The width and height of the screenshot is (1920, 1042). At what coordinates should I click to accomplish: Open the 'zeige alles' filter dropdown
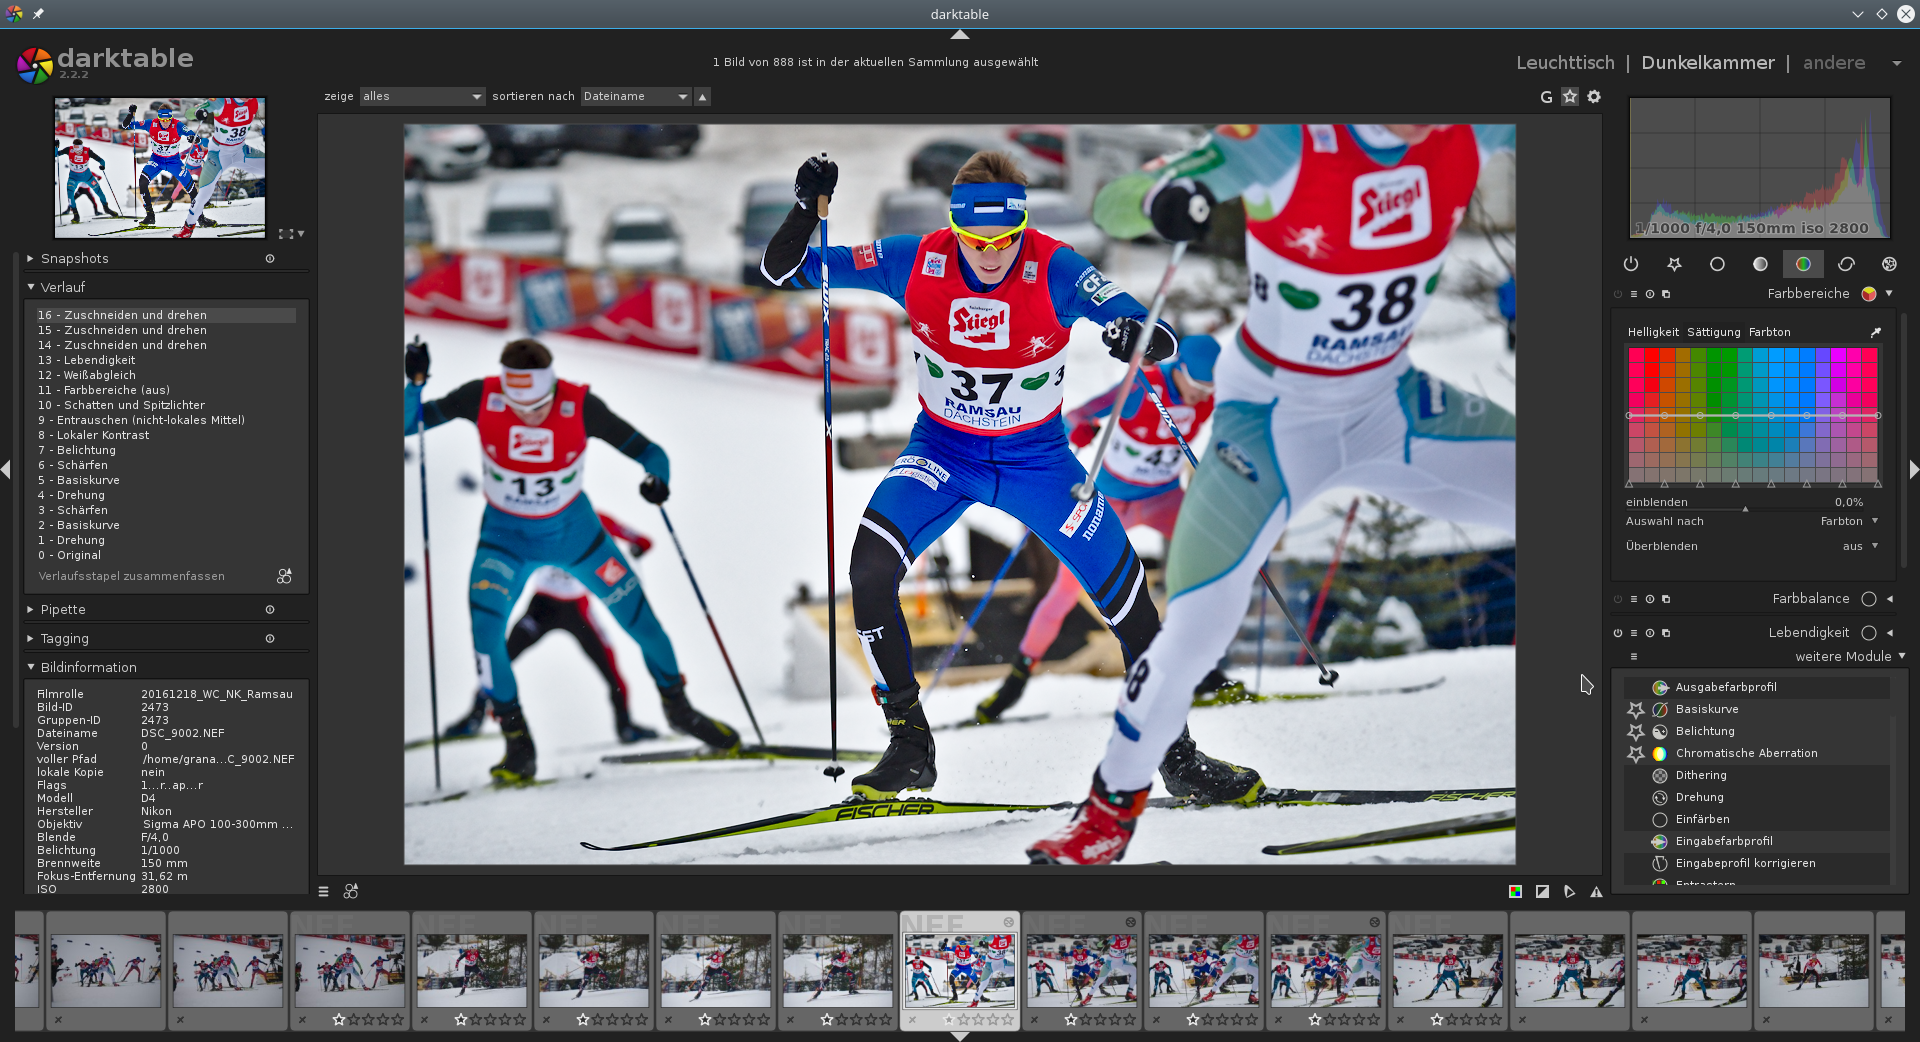tap(422, 97)
